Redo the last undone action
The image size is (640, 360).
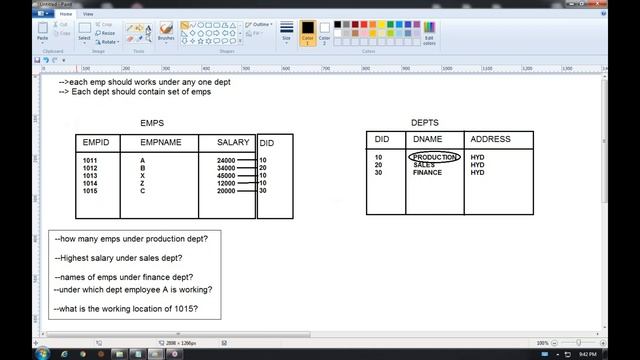pyautogui.click(x=55, y=60)
